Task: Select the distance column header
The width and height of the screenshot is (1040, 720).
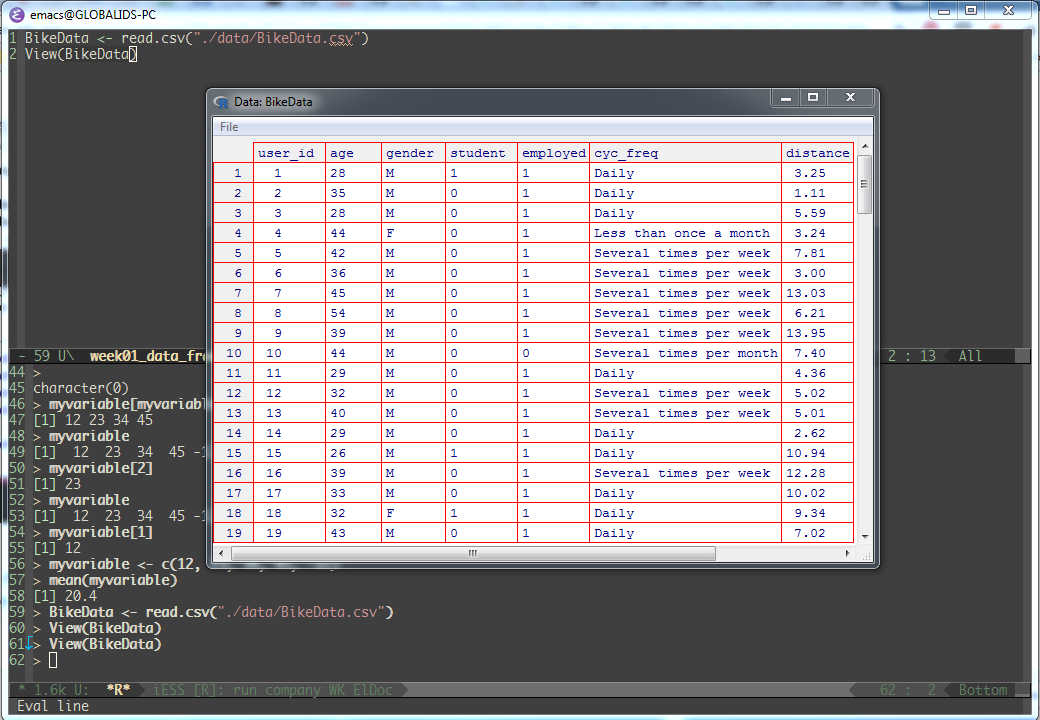Action: [x=818, y=153]
